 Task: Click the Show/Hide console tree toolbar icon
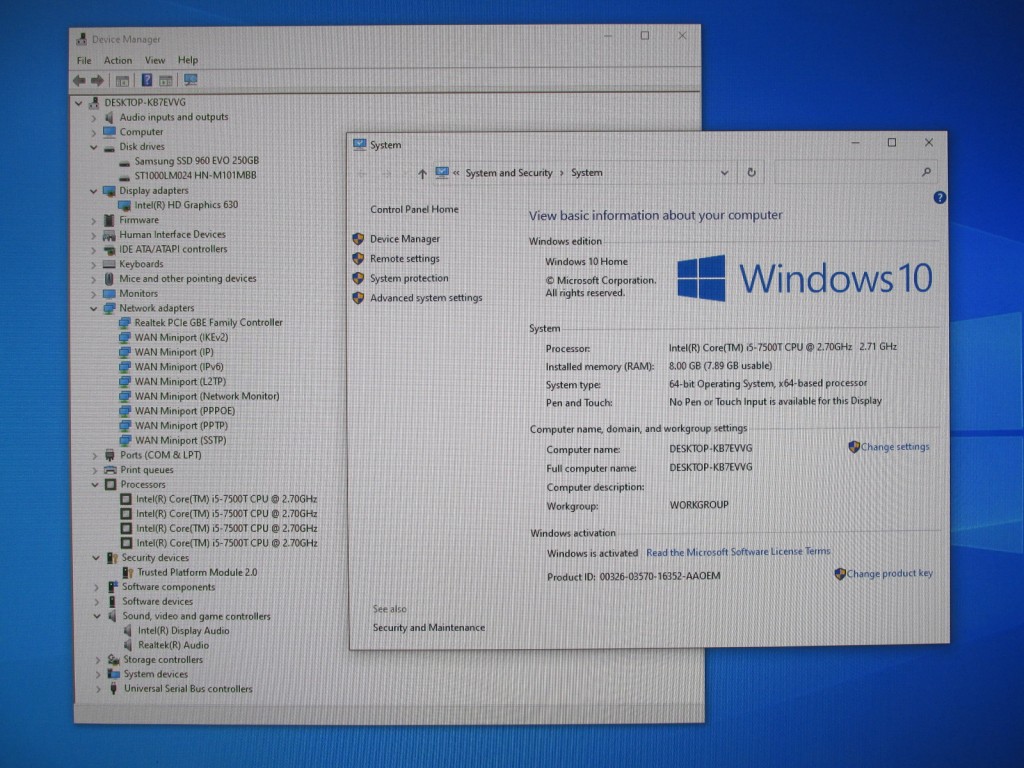point(122,81)
